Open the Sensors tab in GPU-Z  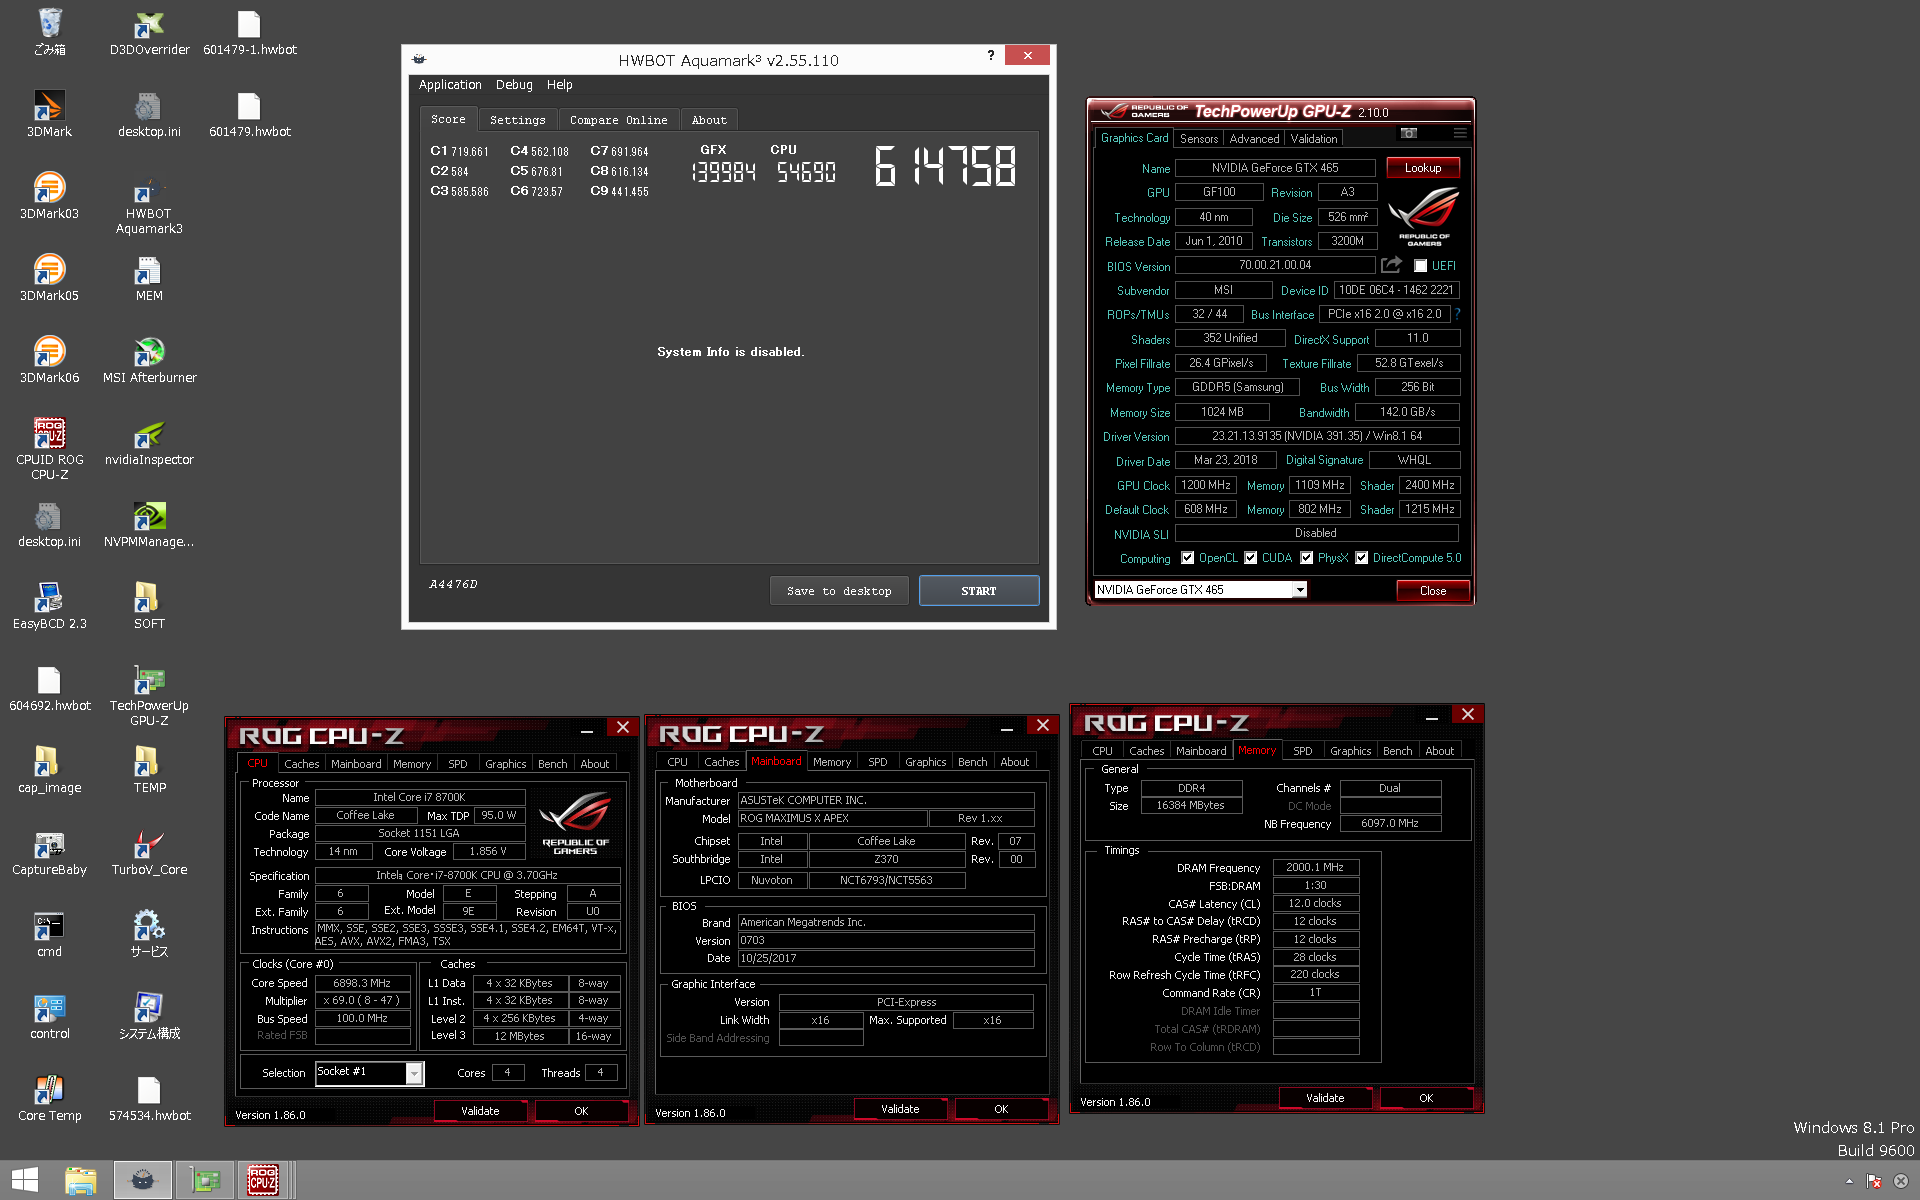1199,139
